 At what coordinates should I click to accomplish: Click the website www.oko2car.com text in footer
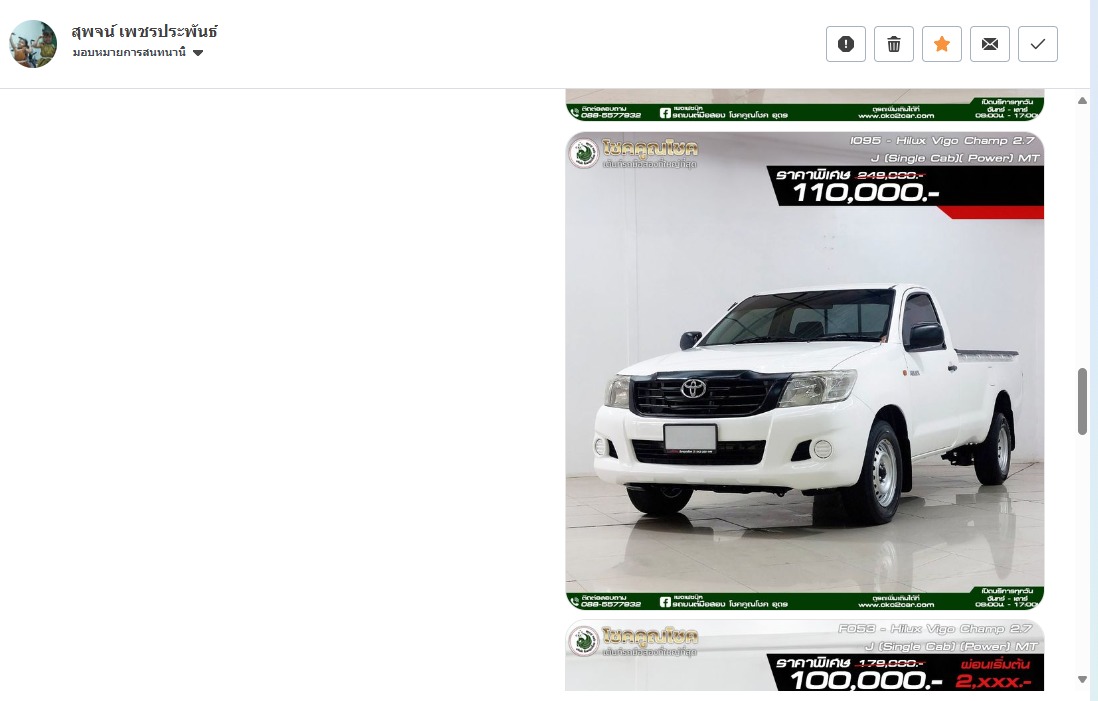tap(896, 605)
